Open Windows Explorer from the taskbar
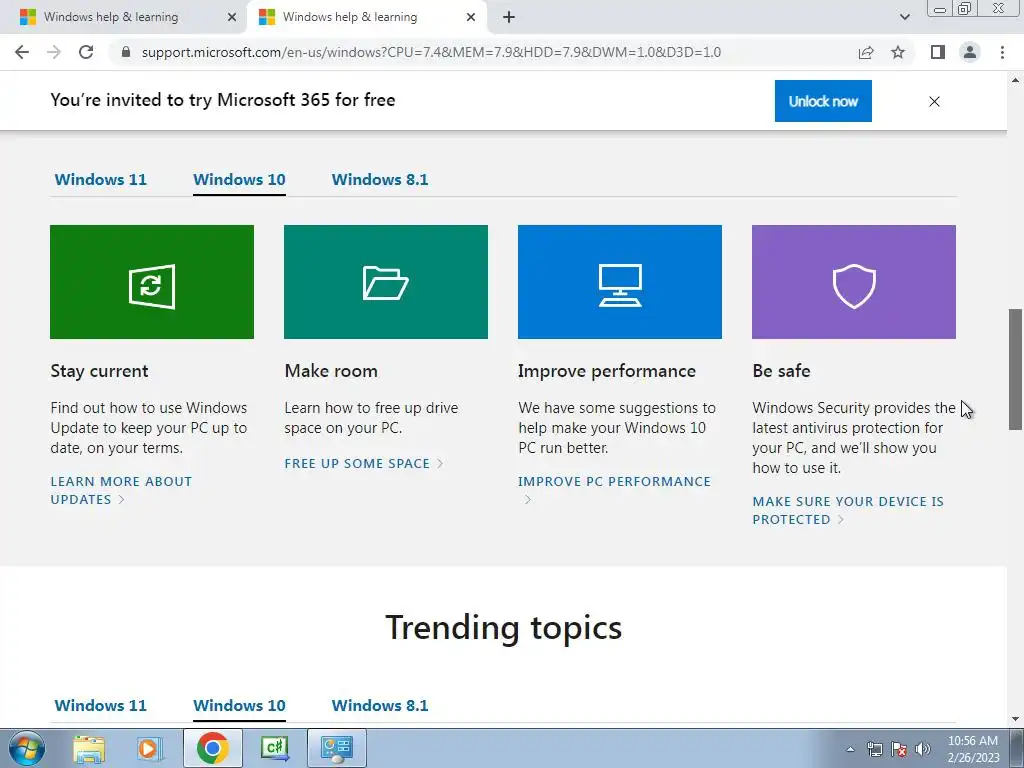The height and width of the screenshot is (768, 1024). (x=89, y=748)
